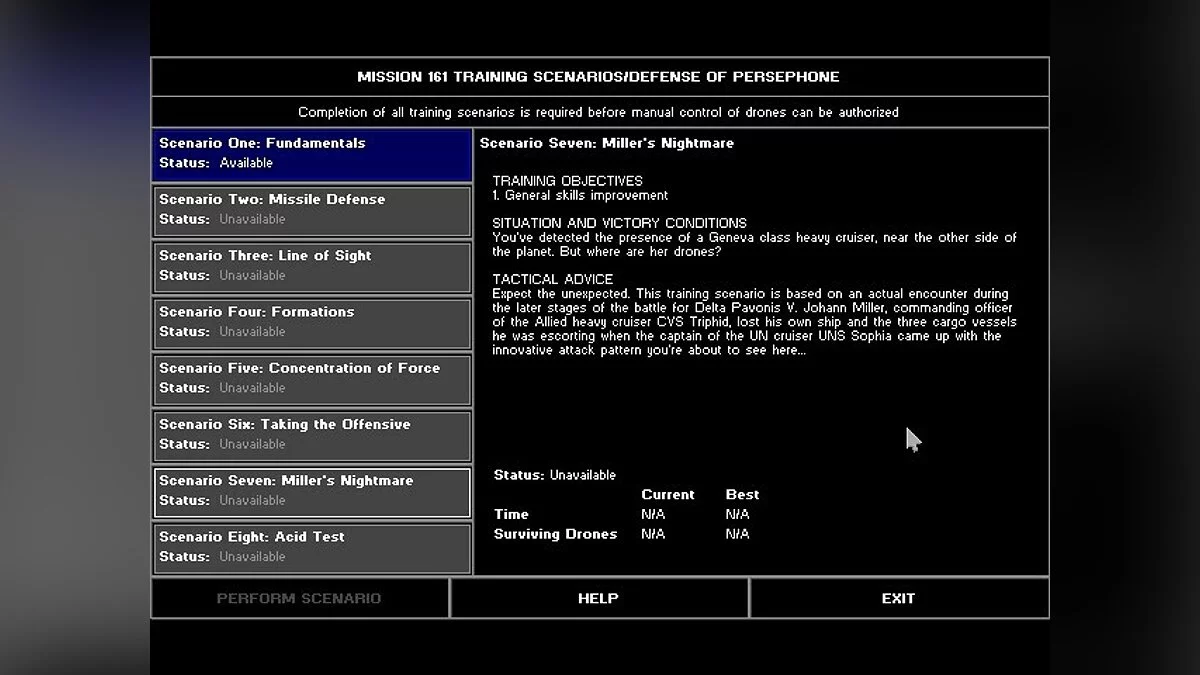Select Scenario Seven: Miller's Nightmare in list
Image resolution: width=1200 pixels, height=675 pixels.
click(x=312, y=491)
